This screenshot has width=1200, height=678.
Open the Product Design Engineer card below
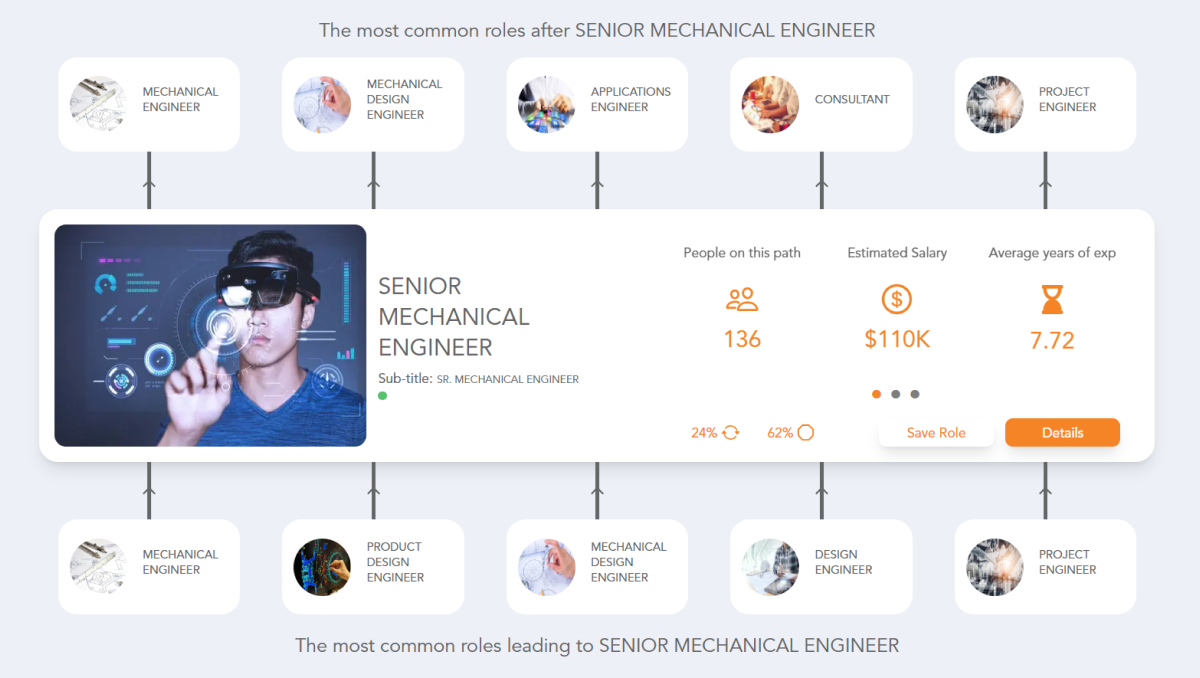(x=372, y=566)
